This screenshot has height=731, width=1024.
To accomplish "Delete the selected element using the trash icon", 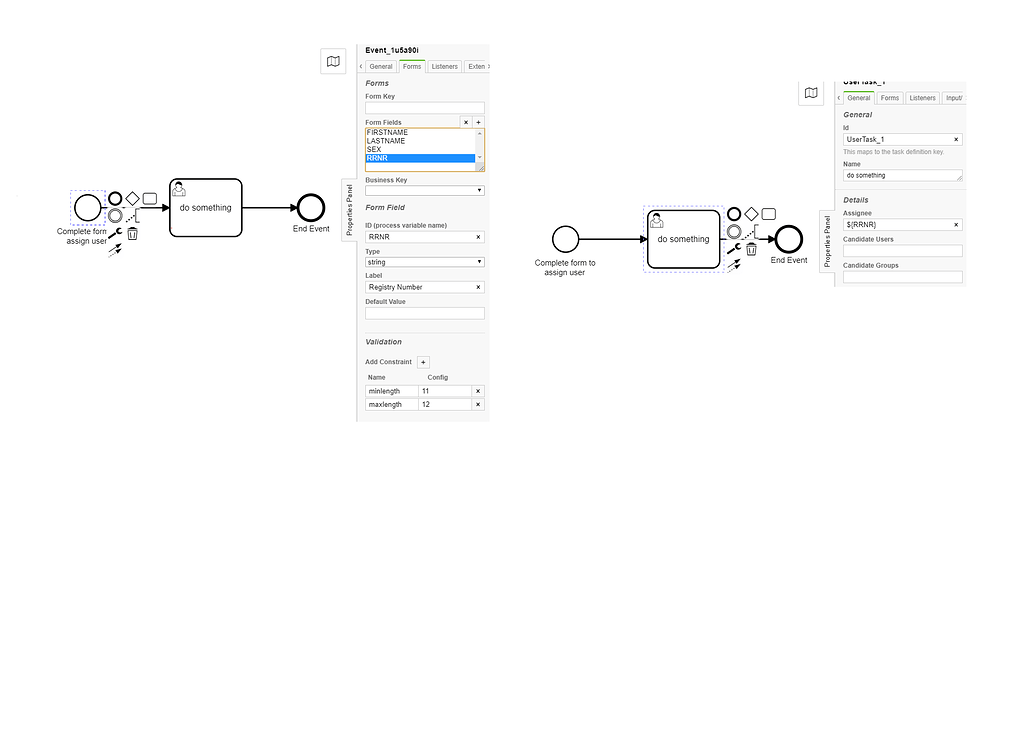I will tap(132, 233).
